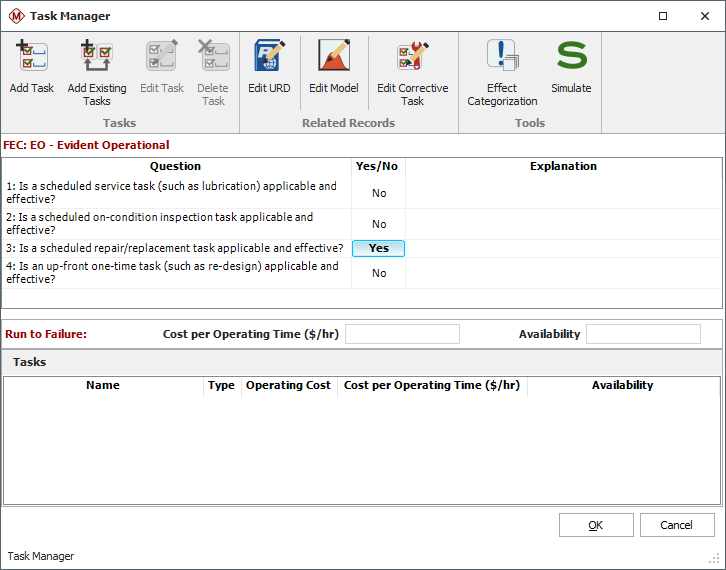Click the Cost per Operating Time field
The width and height of the screenshot is (726, 570).
pos(402,334)
